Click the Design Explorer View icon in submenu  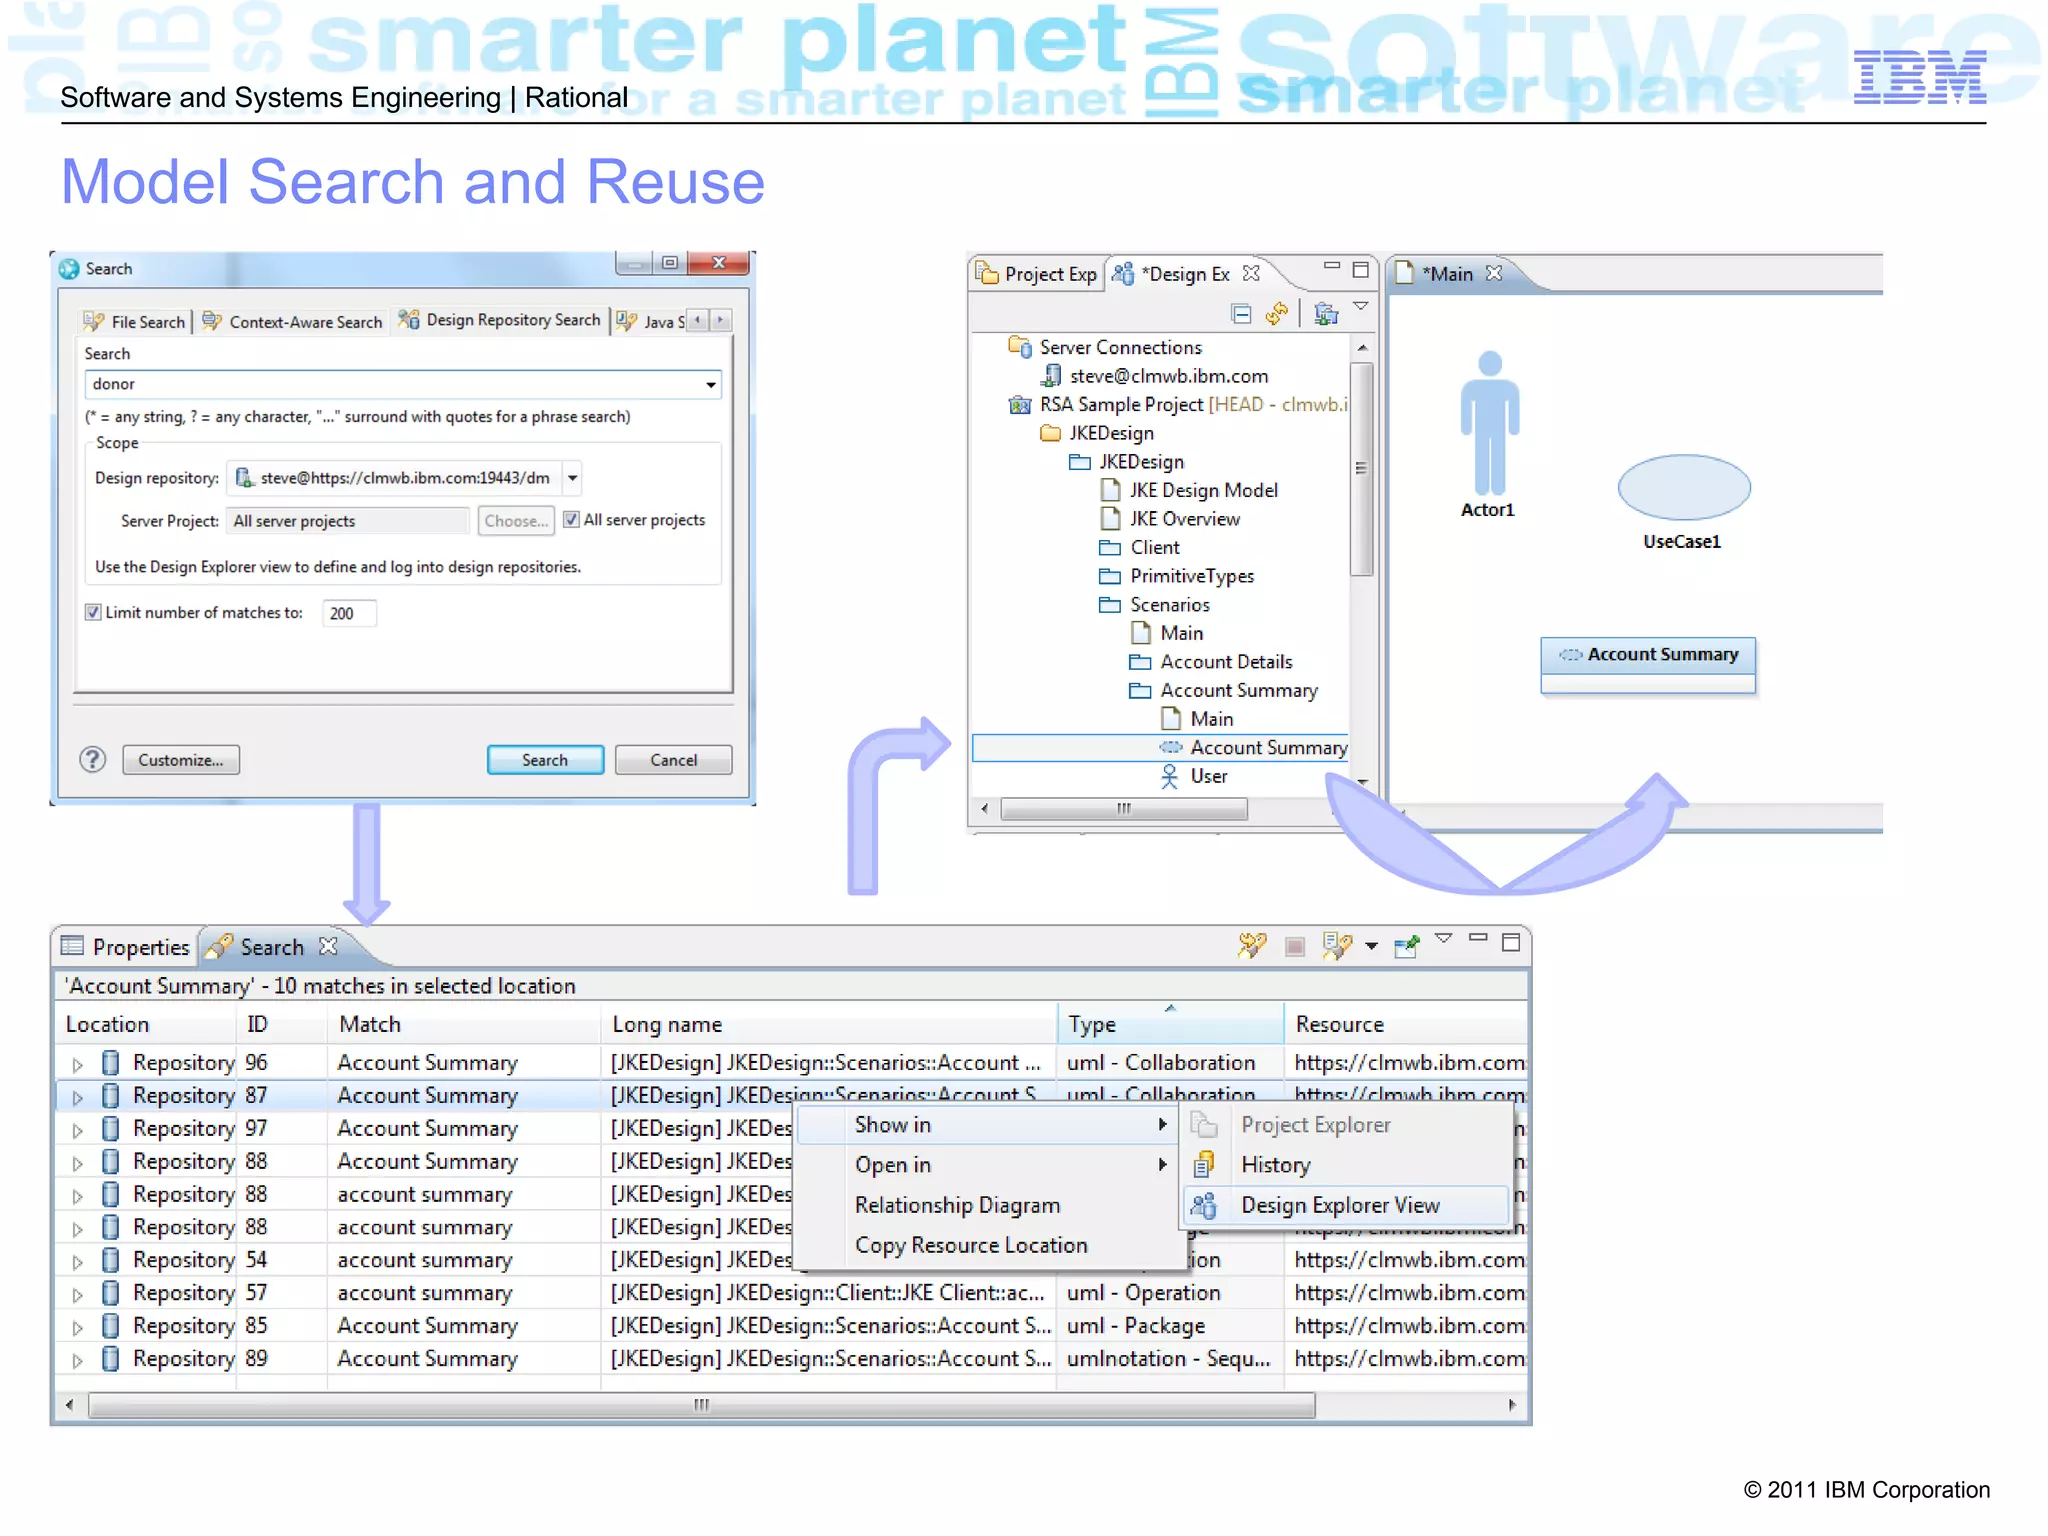[1204, 1206]
